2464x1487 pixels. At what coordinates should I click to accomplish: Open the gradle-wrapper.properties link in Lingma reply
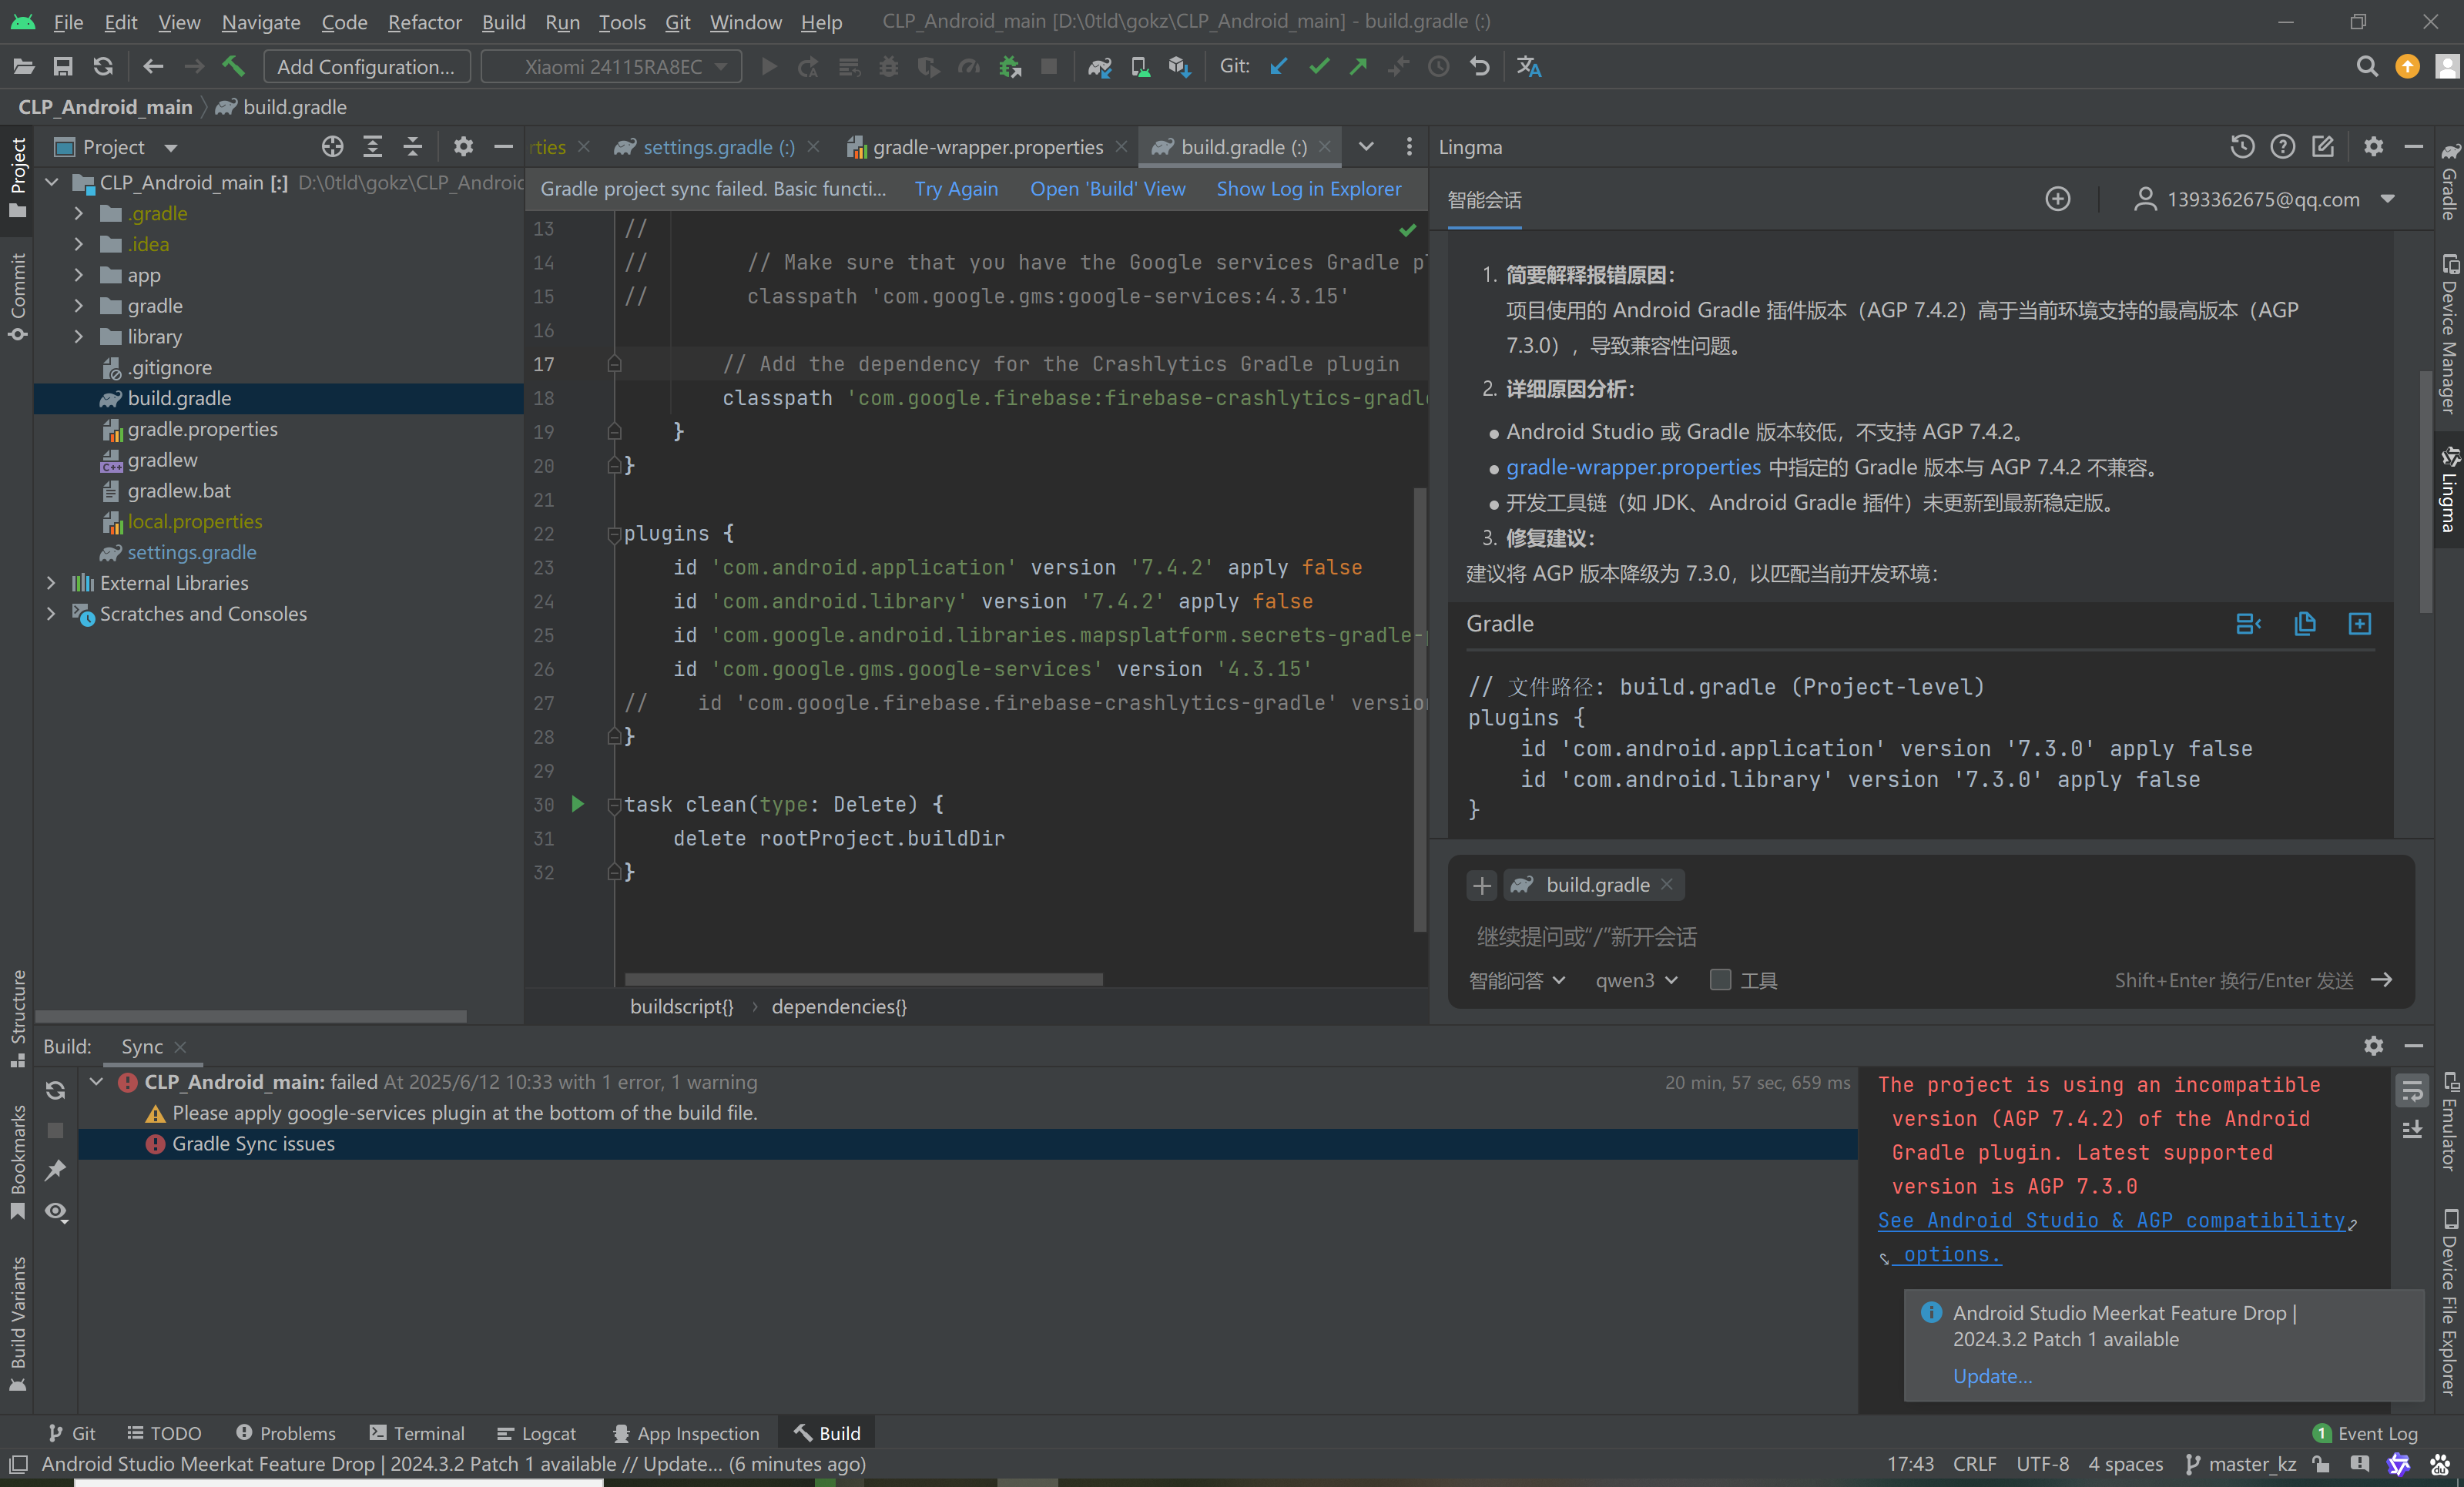point(1633,467)
